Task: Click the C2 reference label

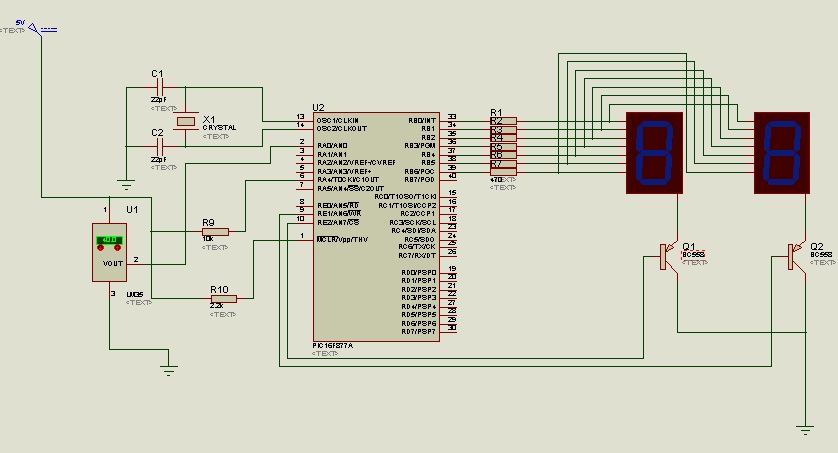Action: point(157,132)
